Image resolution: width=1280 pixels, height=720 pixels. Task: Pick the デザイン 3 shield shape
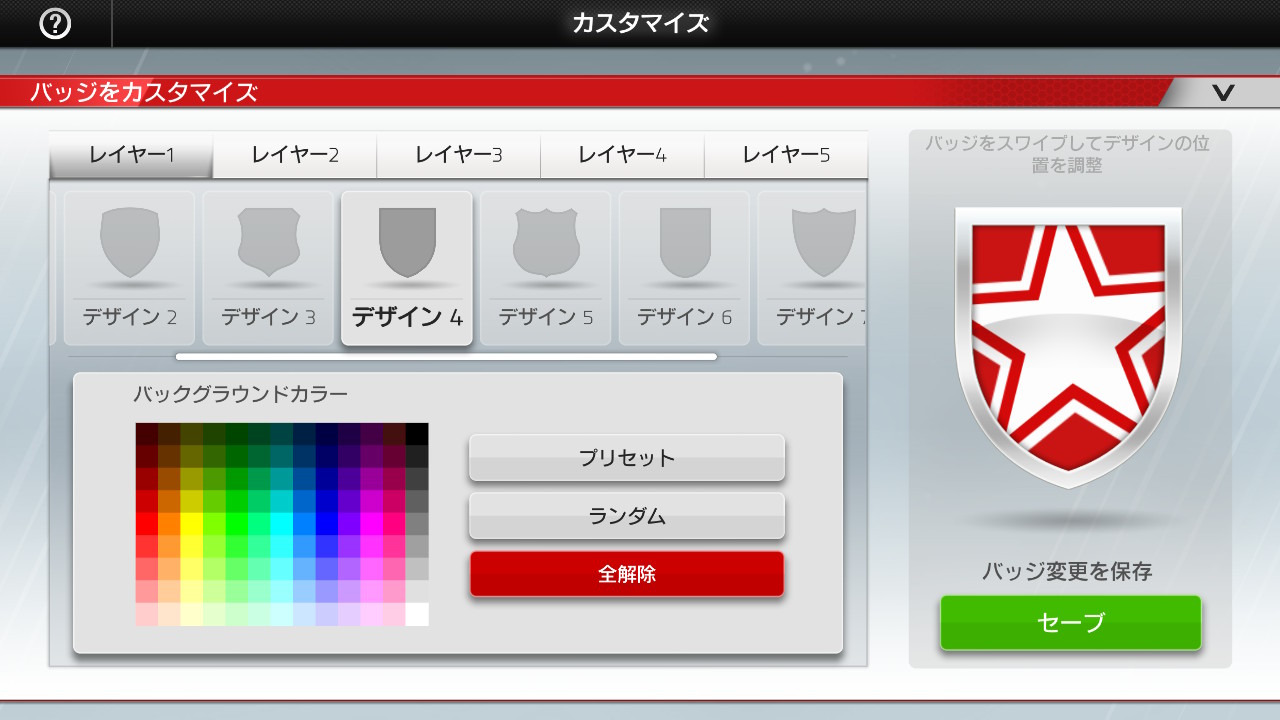click(268, 268)
